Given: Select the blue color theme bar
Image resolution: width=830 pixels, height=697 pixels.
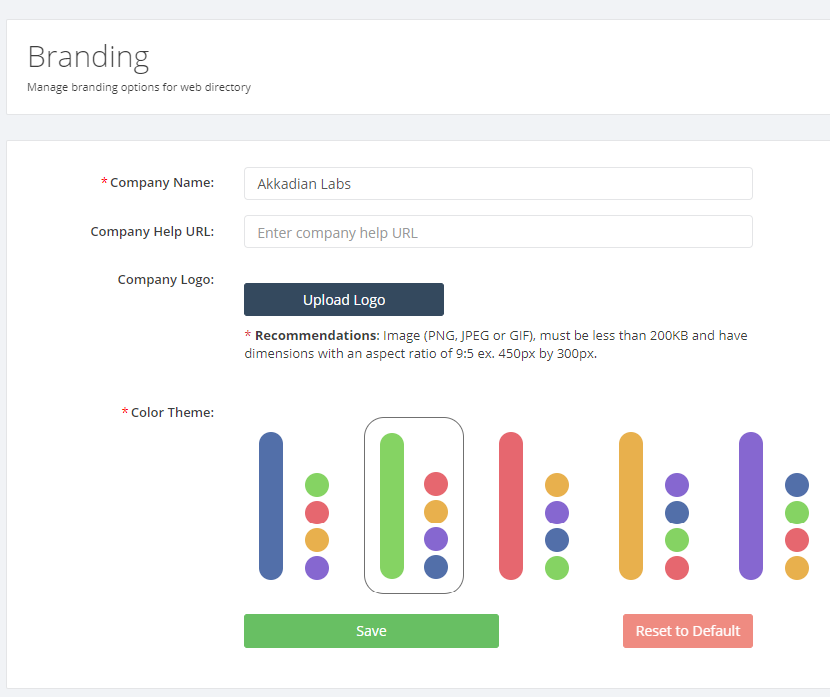Looking at the screenshot, I should 271,506.
